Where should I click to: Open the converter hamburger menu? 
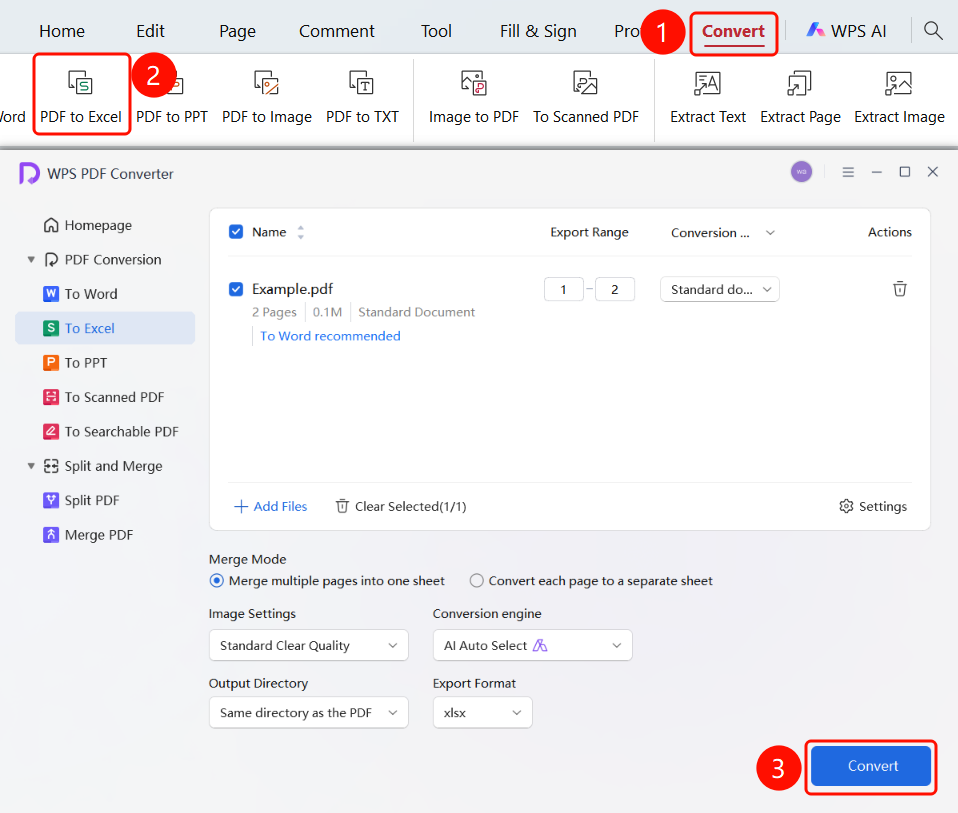tap(848, 172)
